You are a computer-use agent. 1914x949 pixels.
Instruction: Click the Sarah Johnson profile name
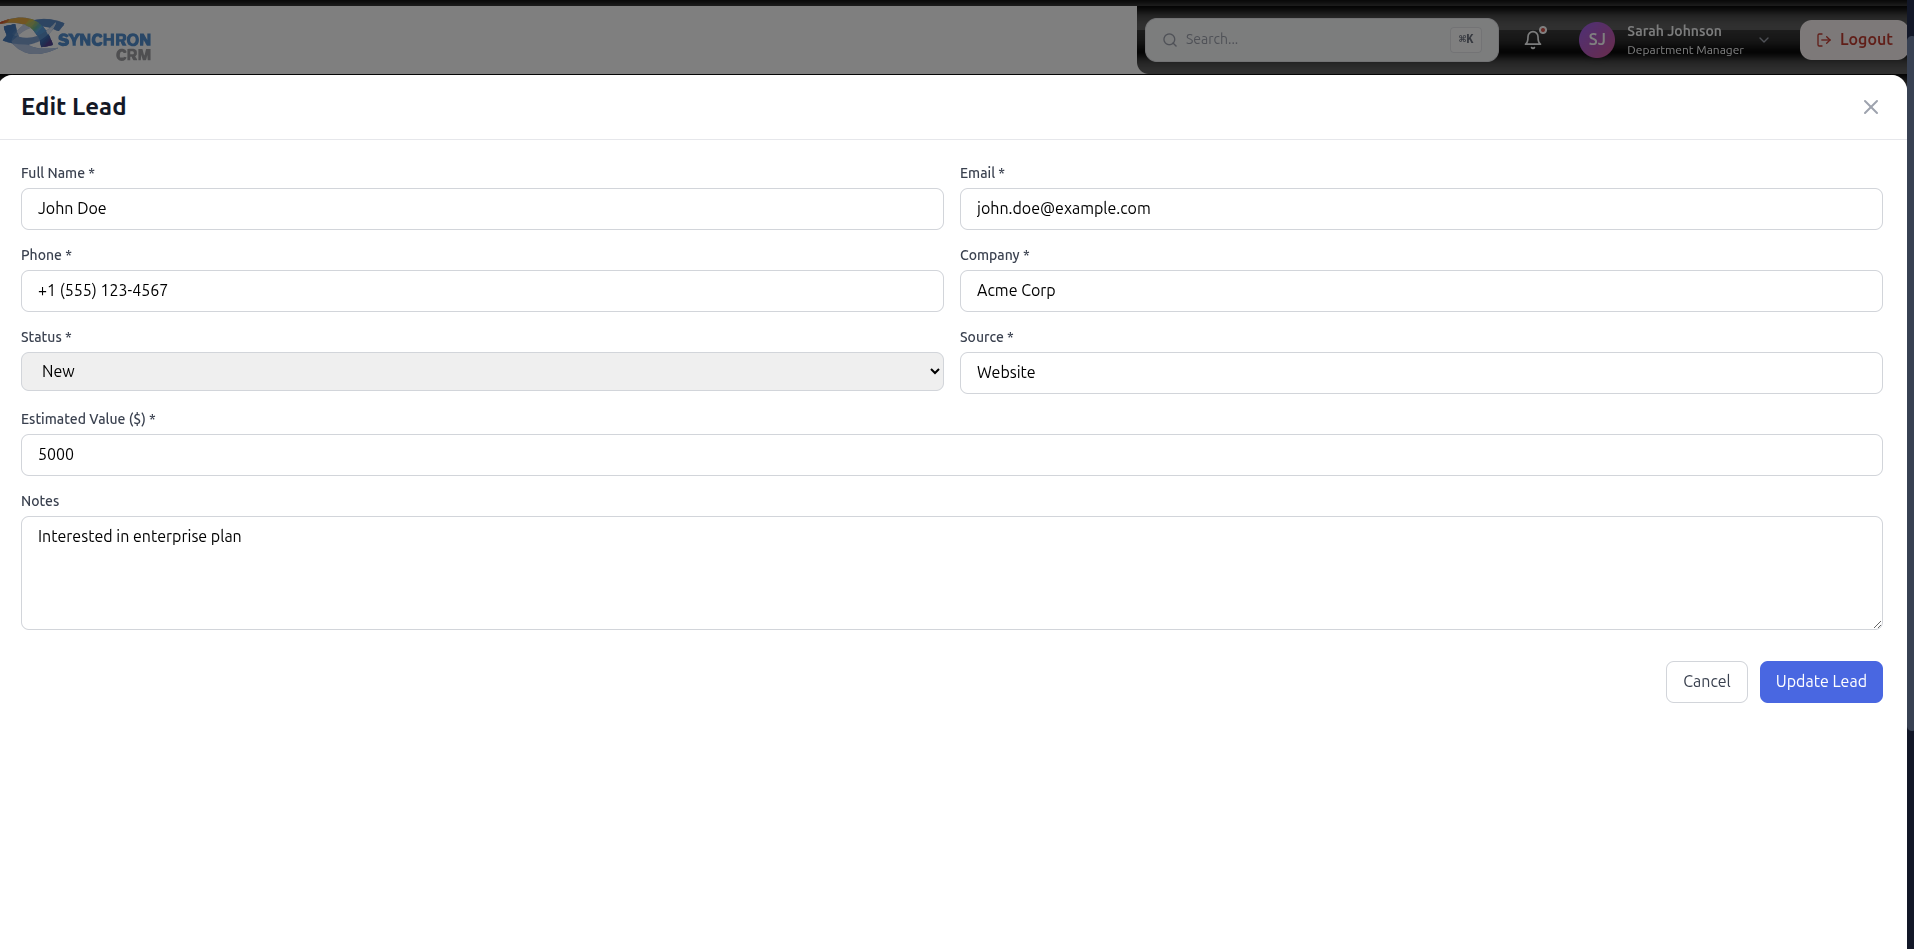1674,31
